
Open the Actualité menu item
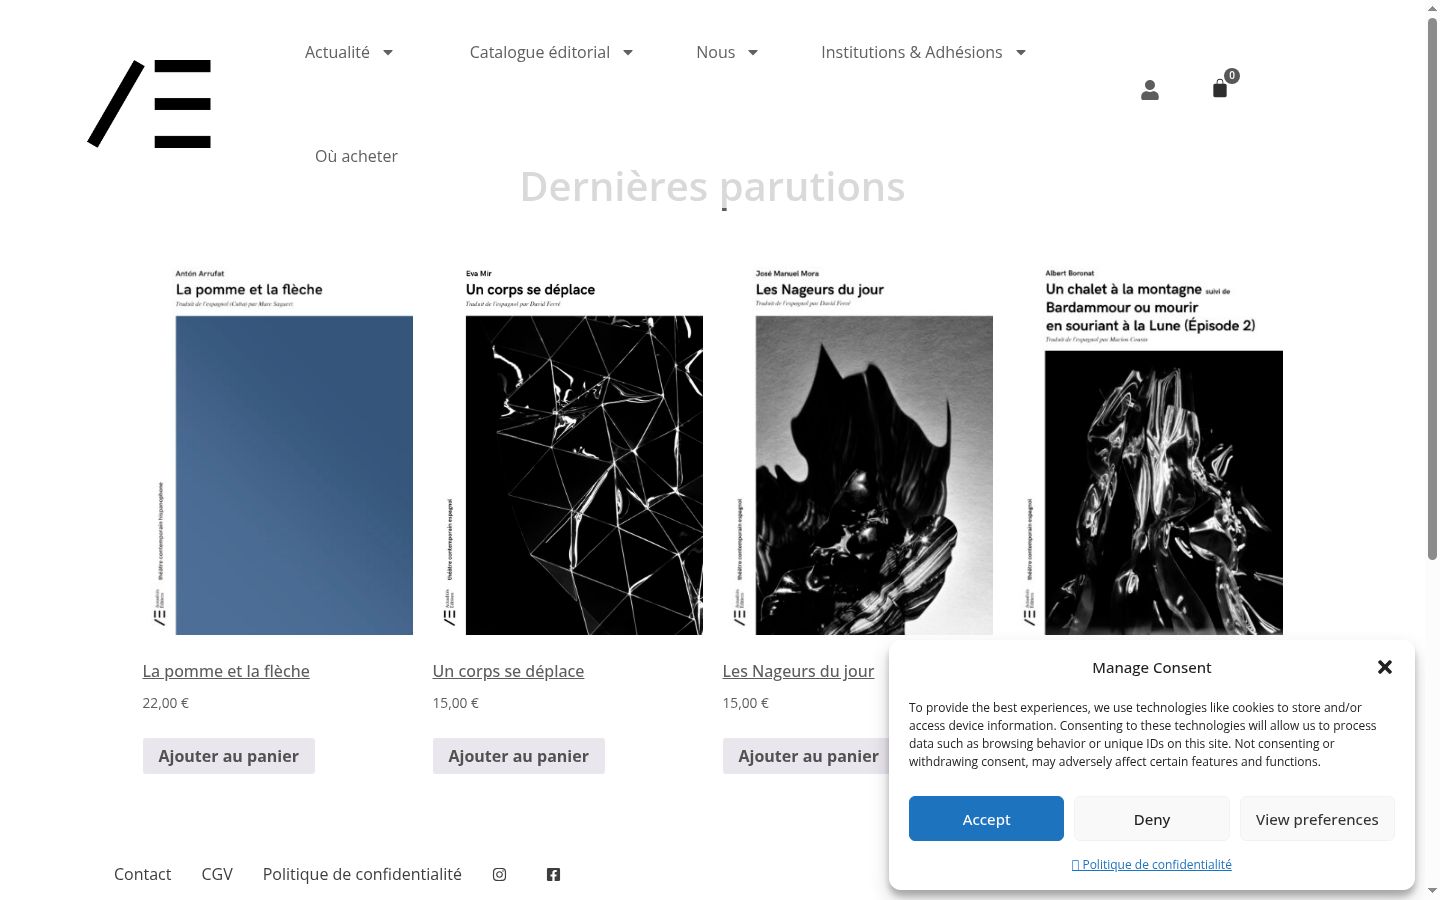pos(337,52)
